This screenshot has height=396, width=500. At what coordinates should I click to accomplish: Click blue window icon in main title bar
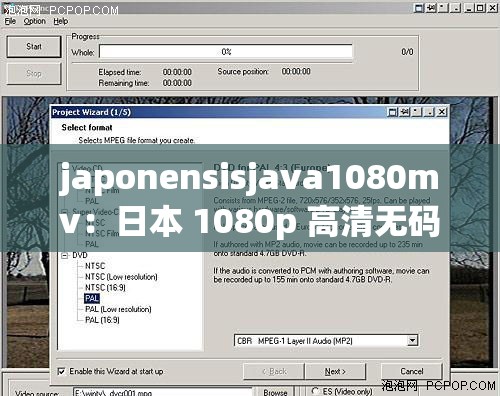coord(419,7)
